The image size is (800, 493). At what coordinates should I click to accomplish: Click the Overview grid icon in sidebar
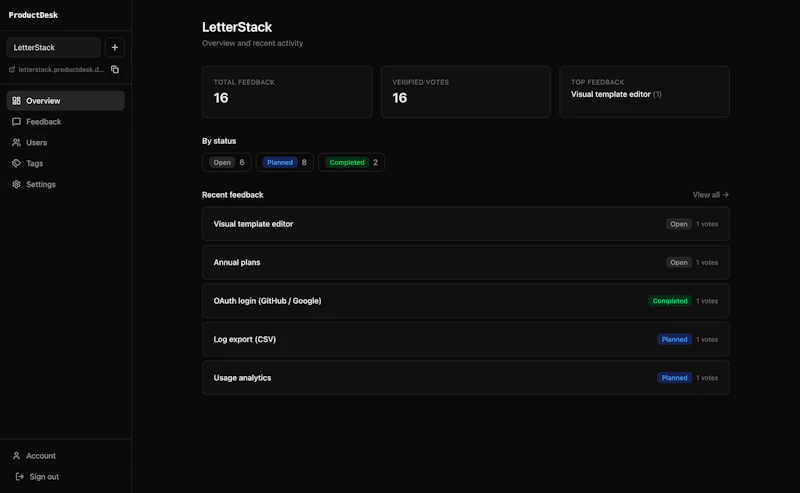click(16, 101)
